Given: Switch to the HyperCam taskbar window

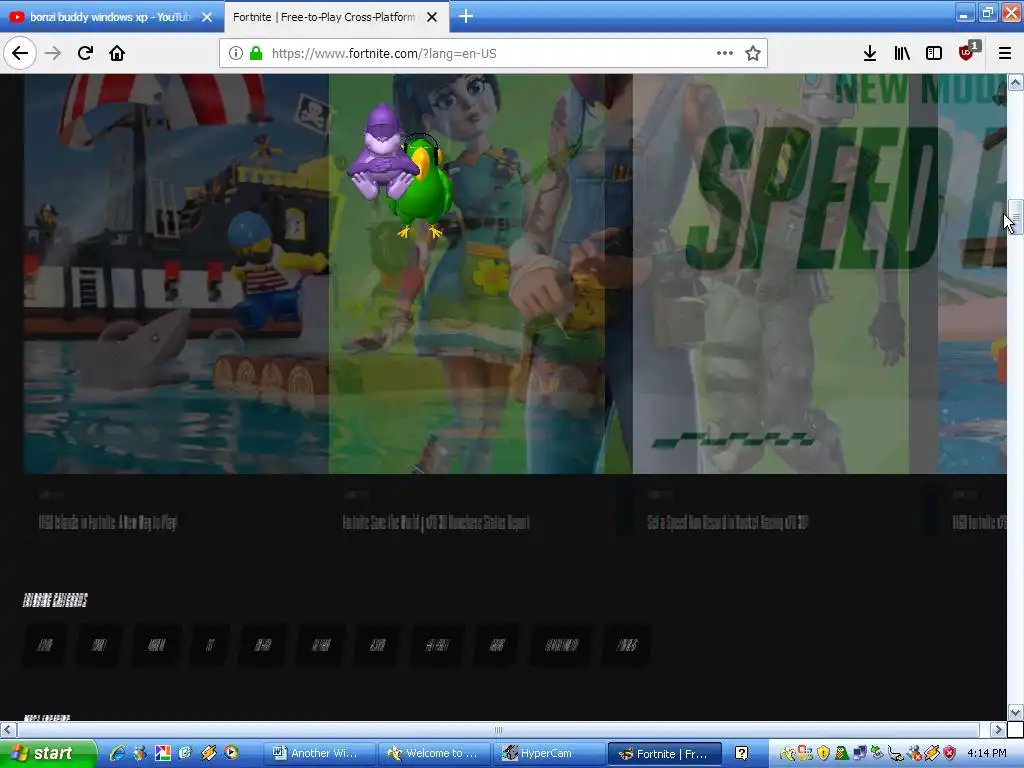Looking at the screenshot, I should pyautogui.click(x=548, y=754).
